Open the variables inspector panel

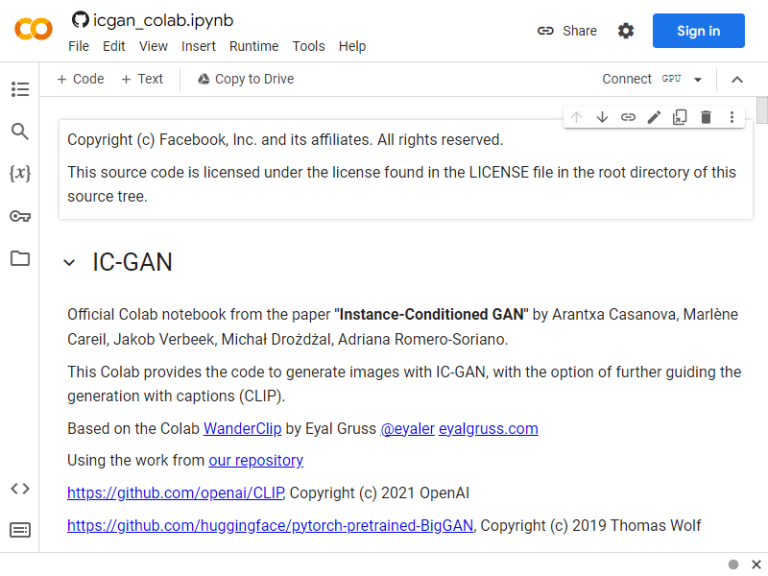(x=20, y=173)
